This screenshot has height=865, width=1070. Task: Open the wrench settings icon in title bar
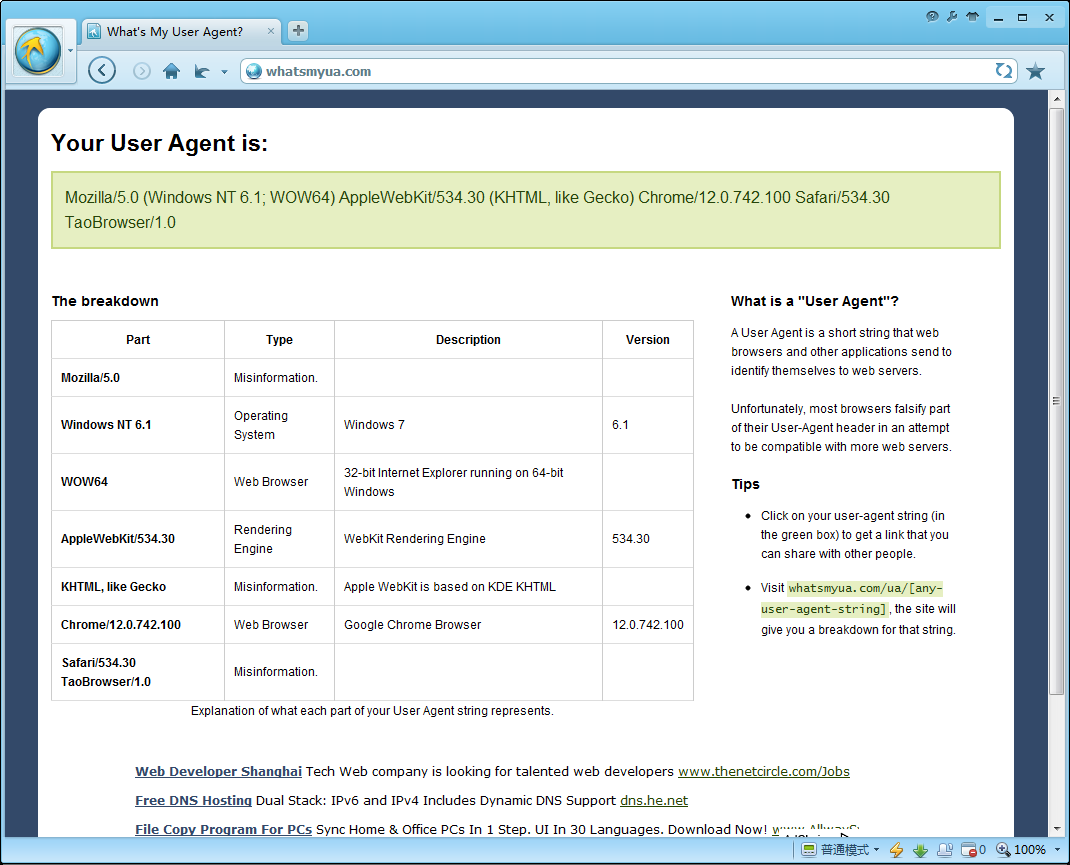[952, 16]
